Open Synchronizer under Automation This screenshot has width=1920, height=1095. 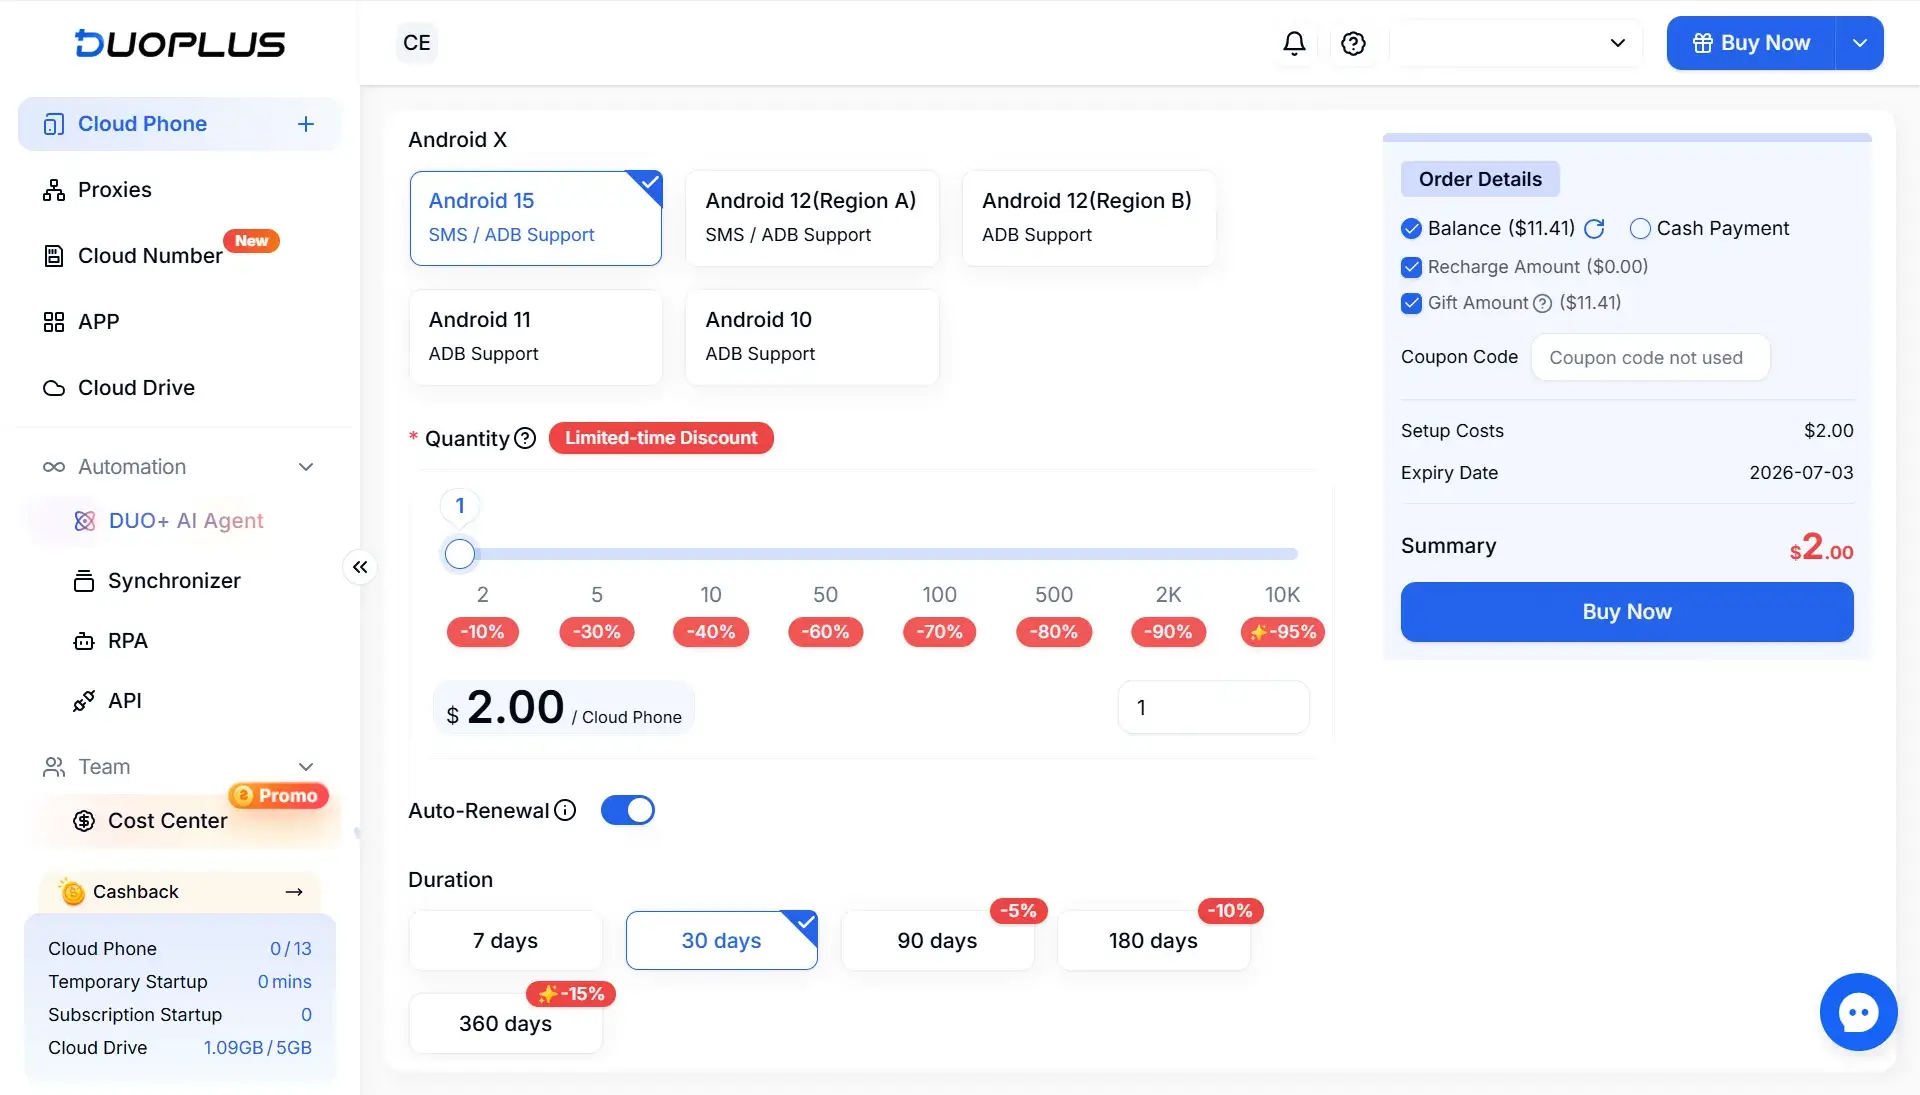tap(185, 581)
